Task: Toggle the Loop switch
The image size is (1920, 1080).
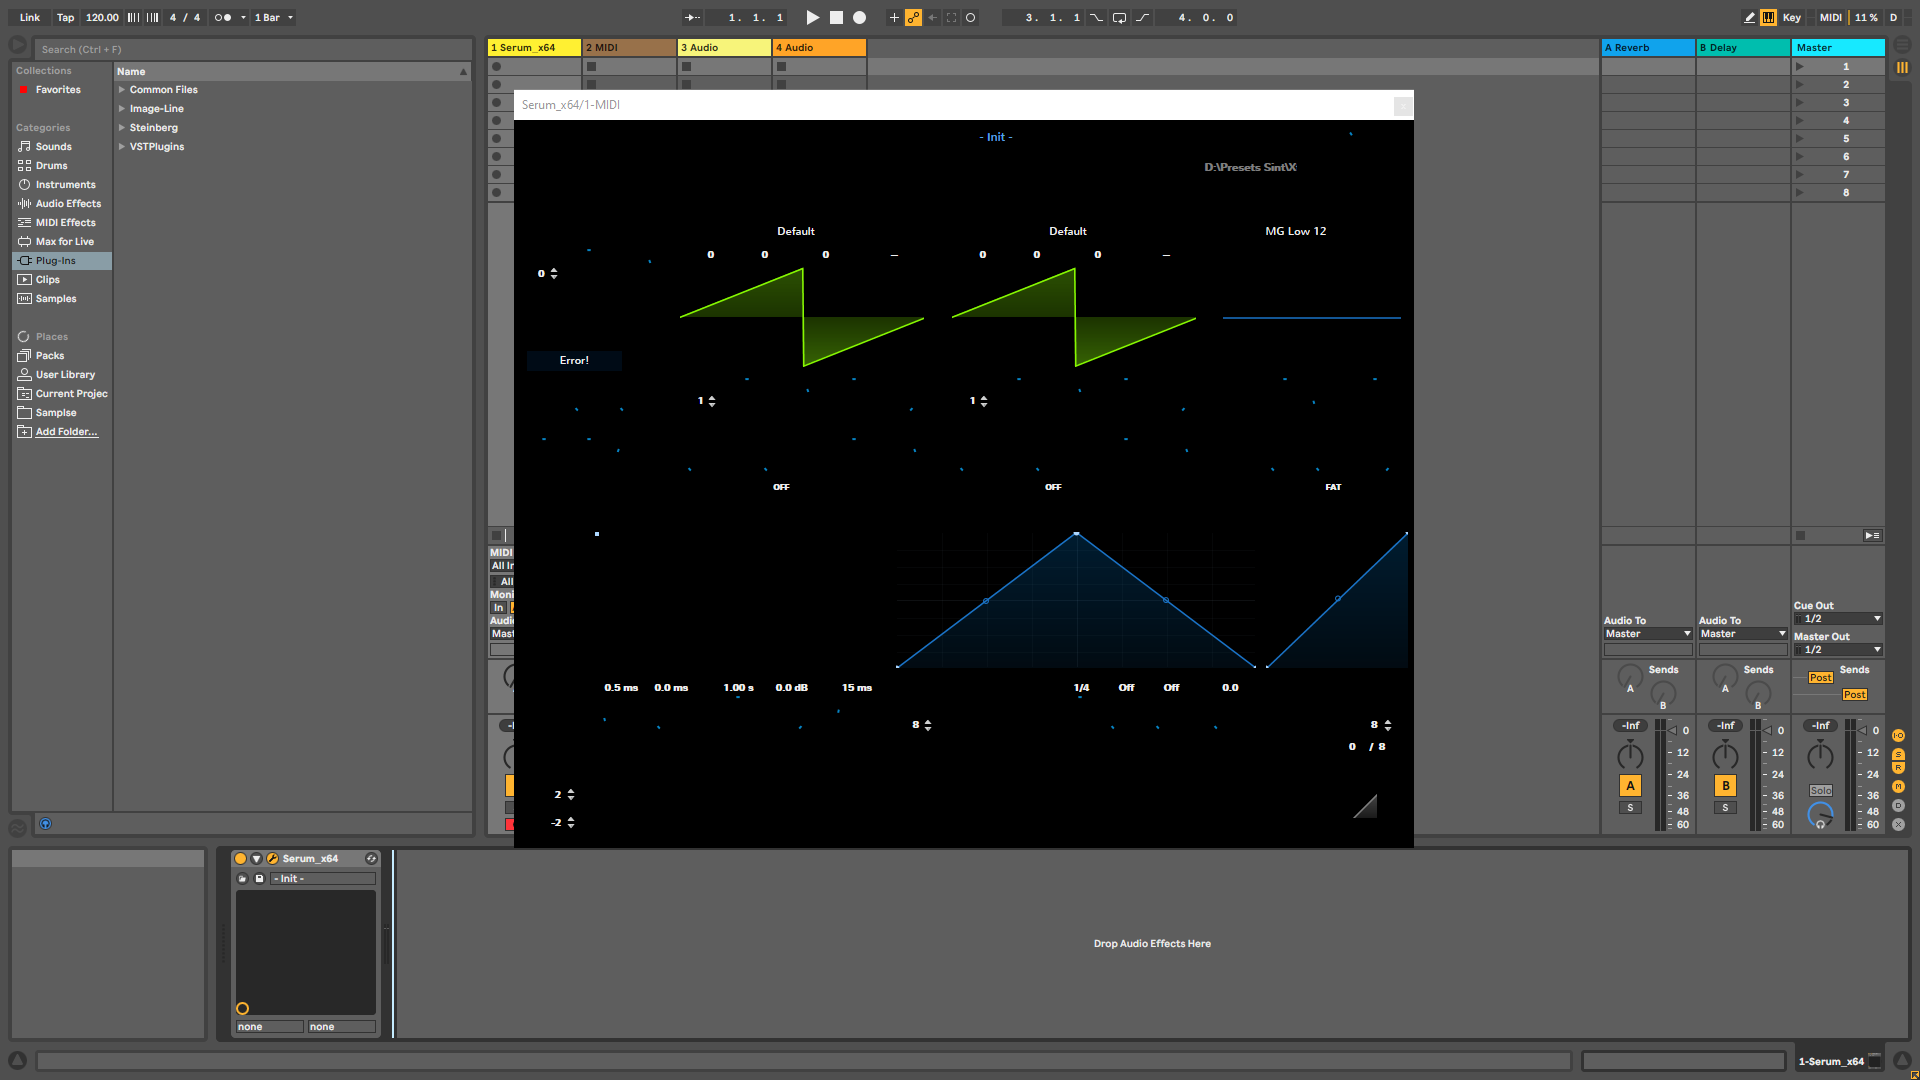Action: click(1119, 17)
